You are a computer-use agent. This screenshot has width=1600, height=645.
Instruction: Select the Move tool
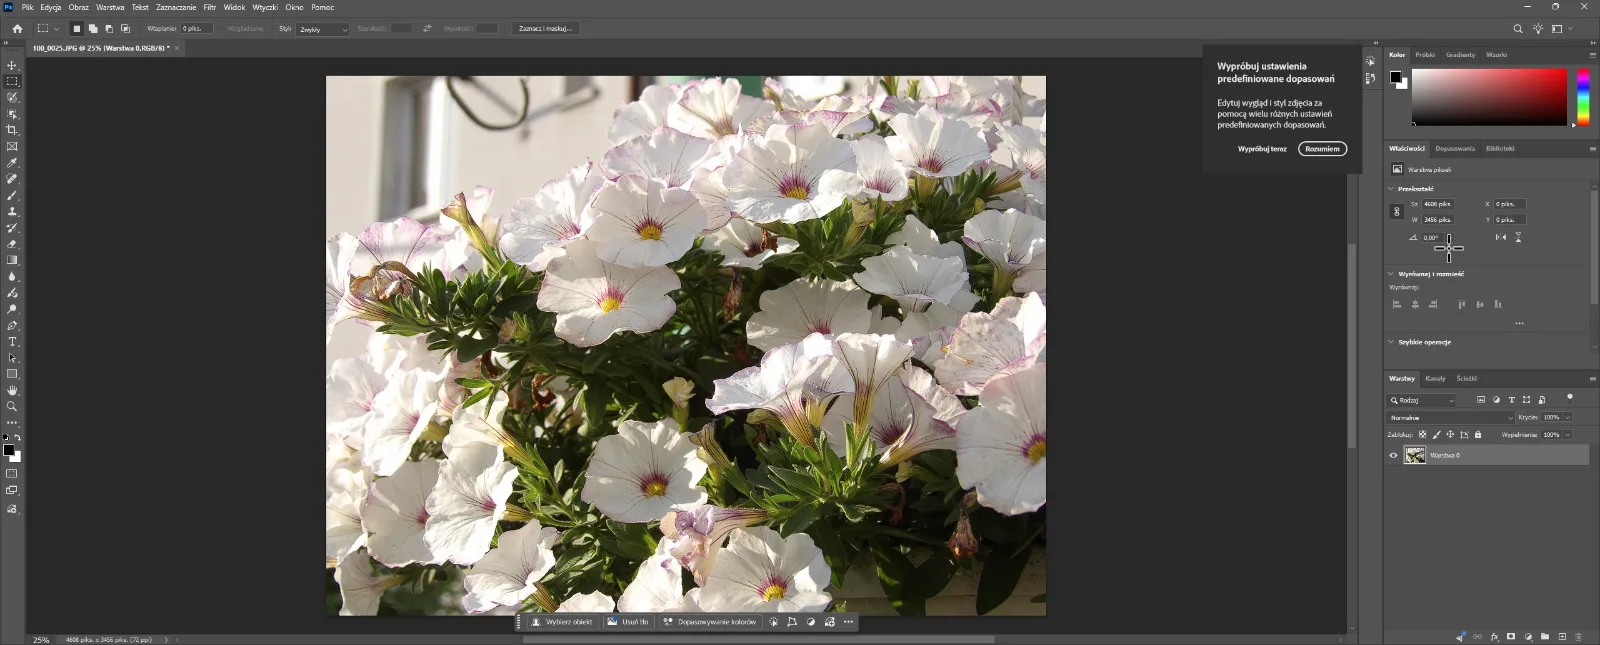coord(12,65)
